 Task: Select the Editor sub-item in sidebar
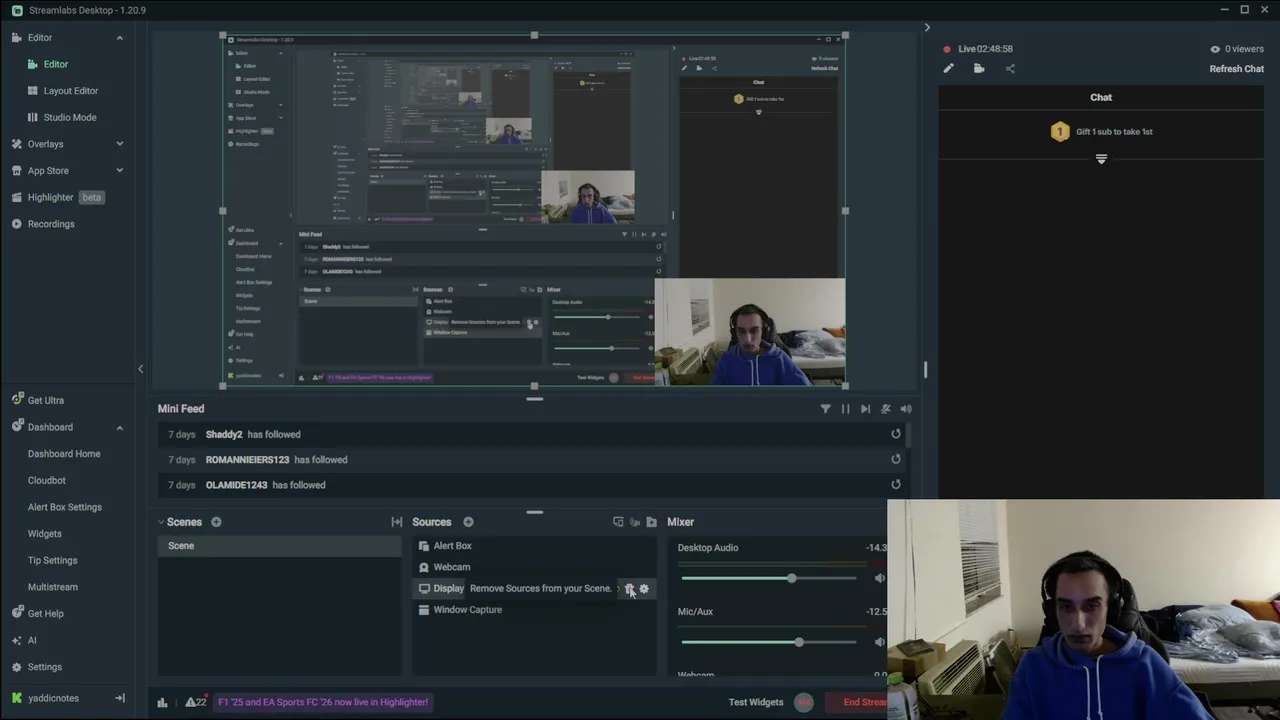56,64
